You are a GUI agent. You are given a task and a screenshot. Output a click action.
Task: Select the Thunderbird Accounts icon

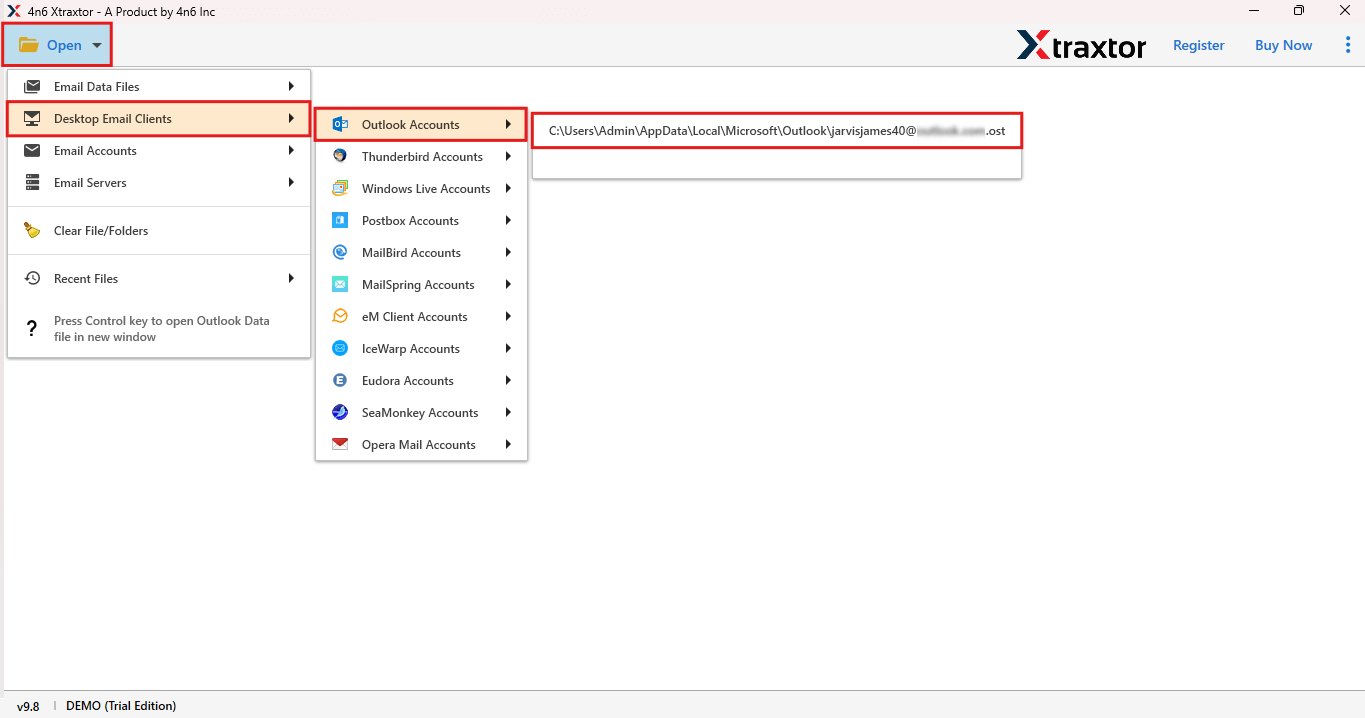pyautogui.click(x=341, y=156)
